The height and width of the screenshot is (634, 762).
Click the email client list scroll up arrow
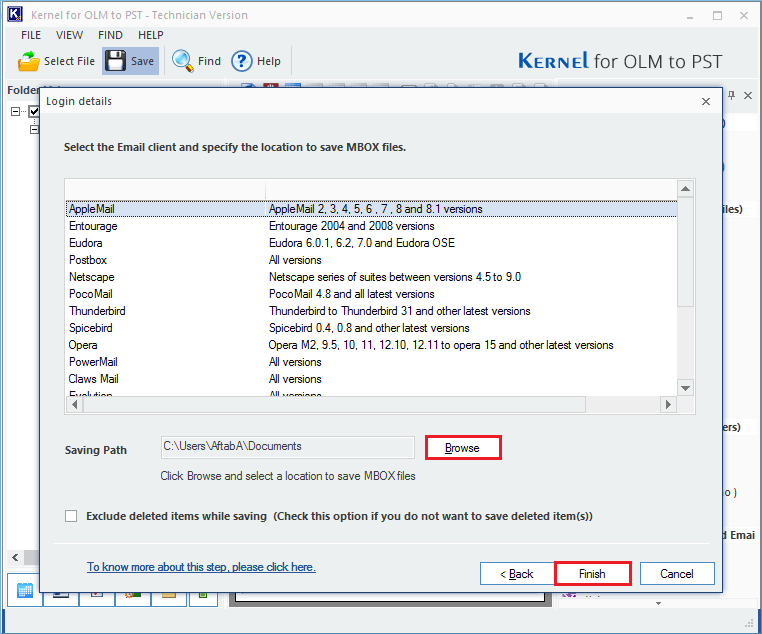685,188
